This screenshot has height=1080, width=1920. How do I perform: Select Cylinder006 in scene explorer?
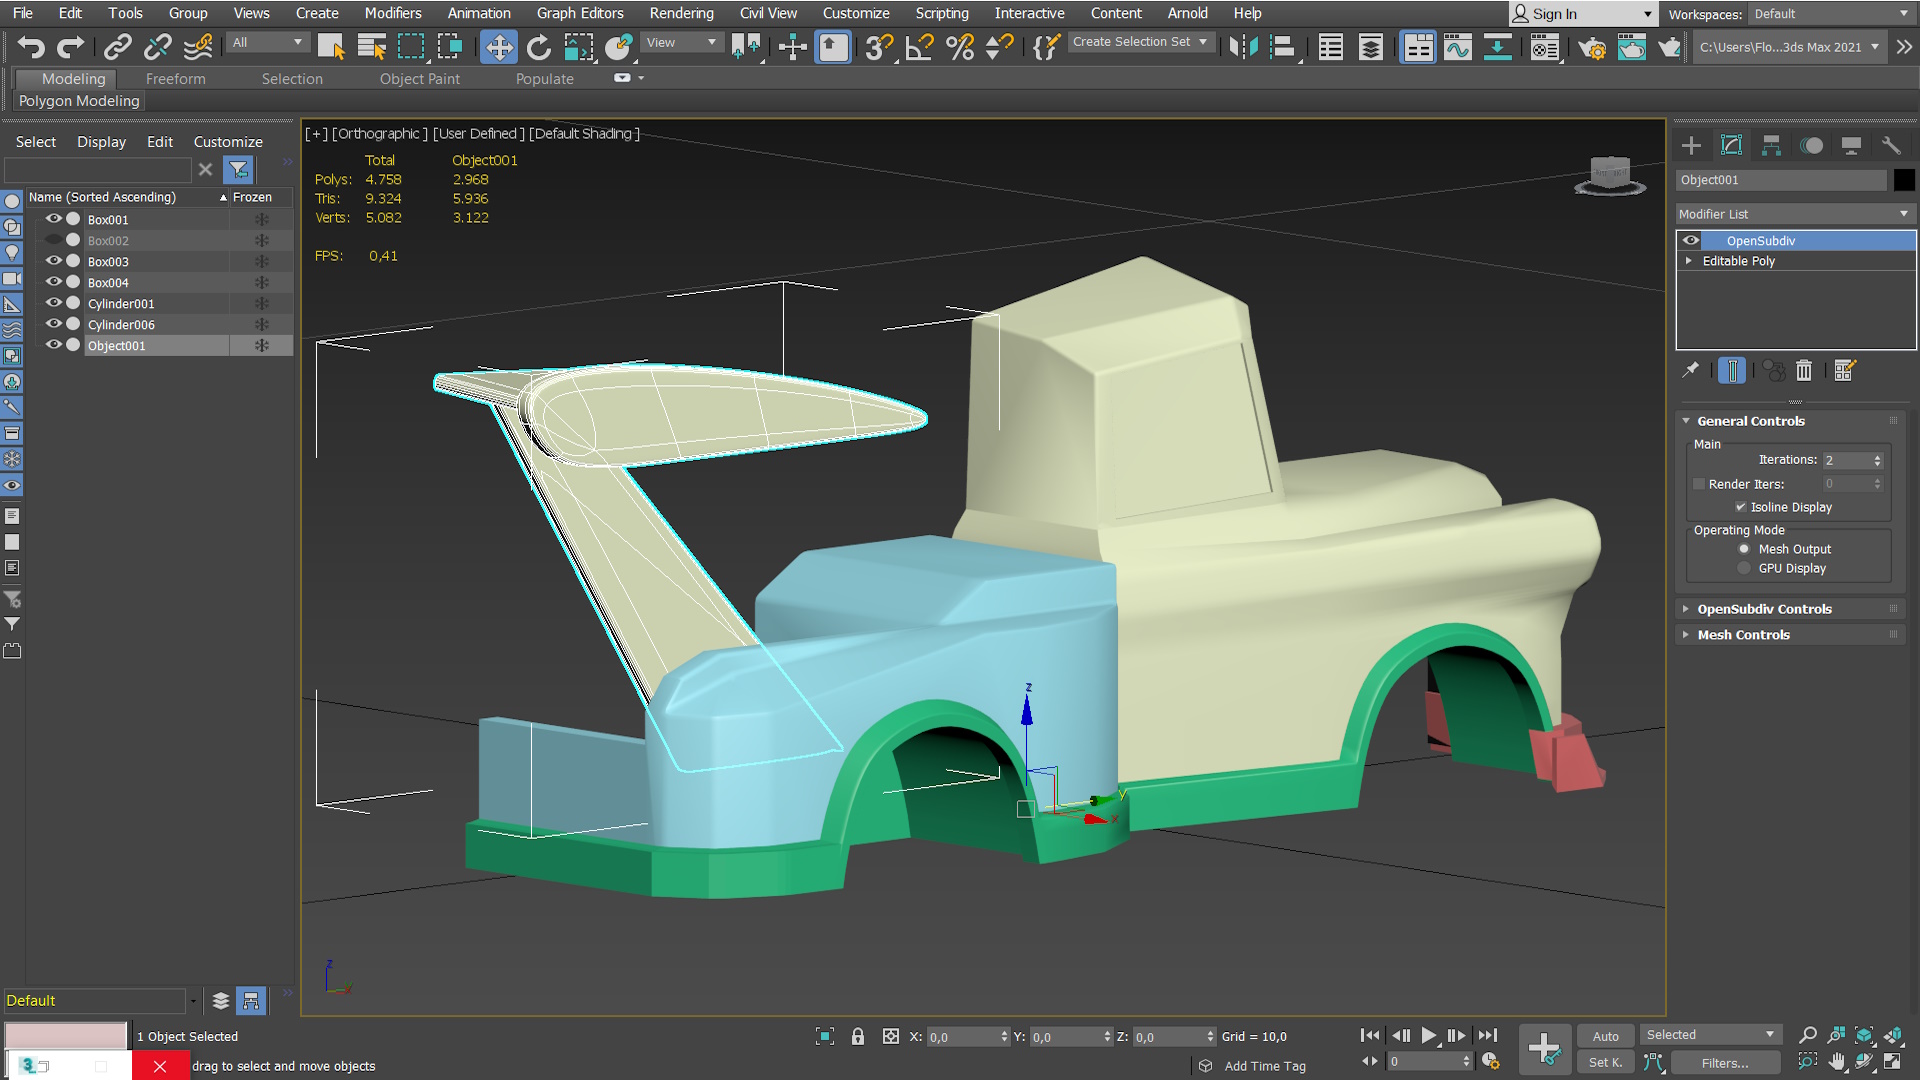(x=121, y=325)
